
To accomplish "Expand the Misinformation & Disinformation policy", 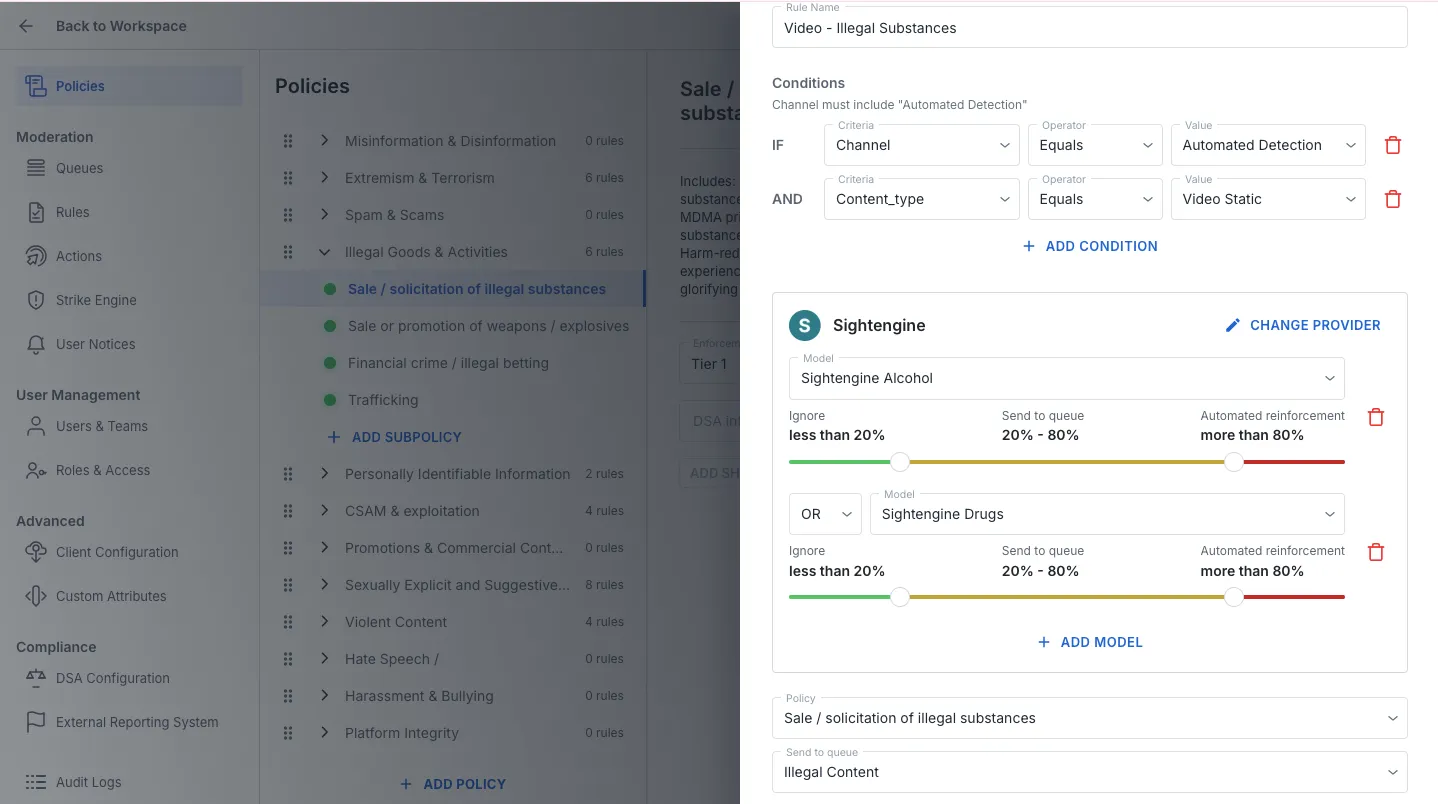I will [324, 141].
